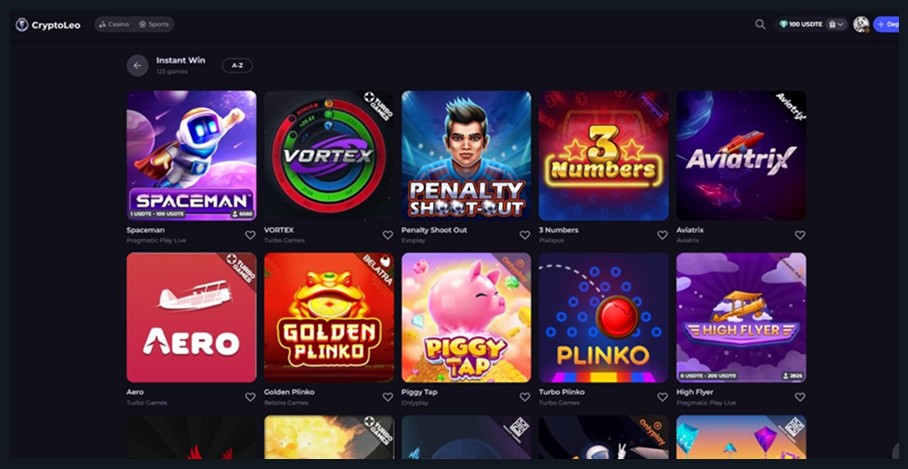908x469 pixels.
Task: Click the Deposit button
Action: (x=887, y=24)
